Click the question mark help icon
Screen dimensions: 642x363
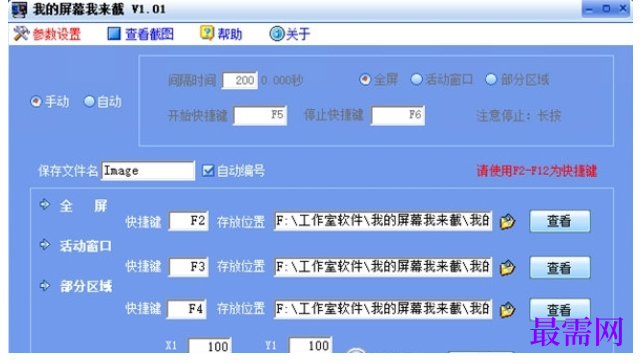pos(207,33)
